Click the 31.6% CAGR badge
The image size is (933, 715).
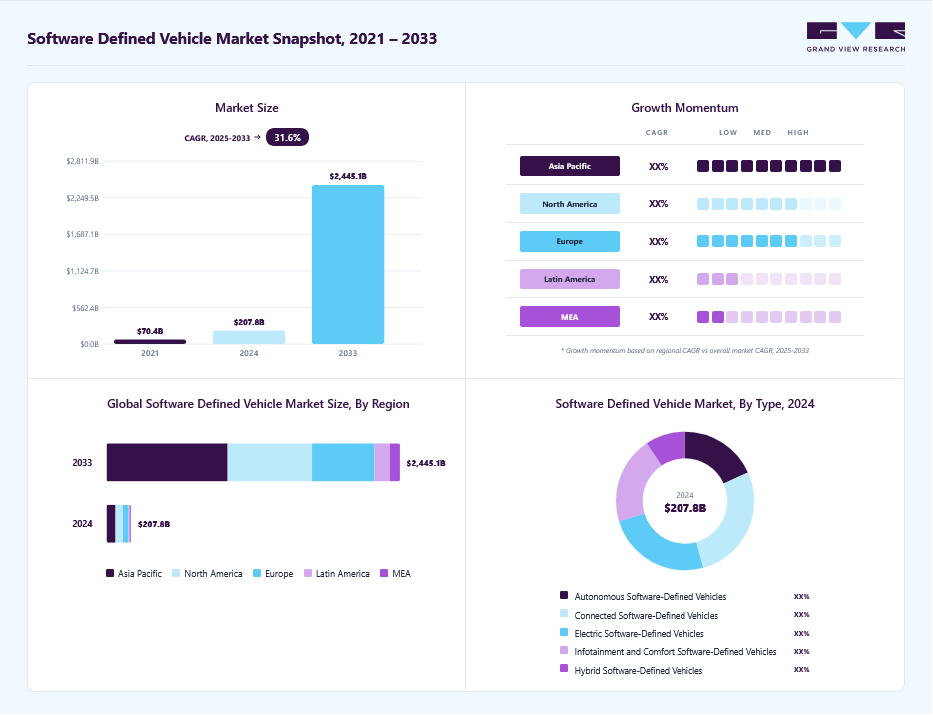tap(287, 137)
